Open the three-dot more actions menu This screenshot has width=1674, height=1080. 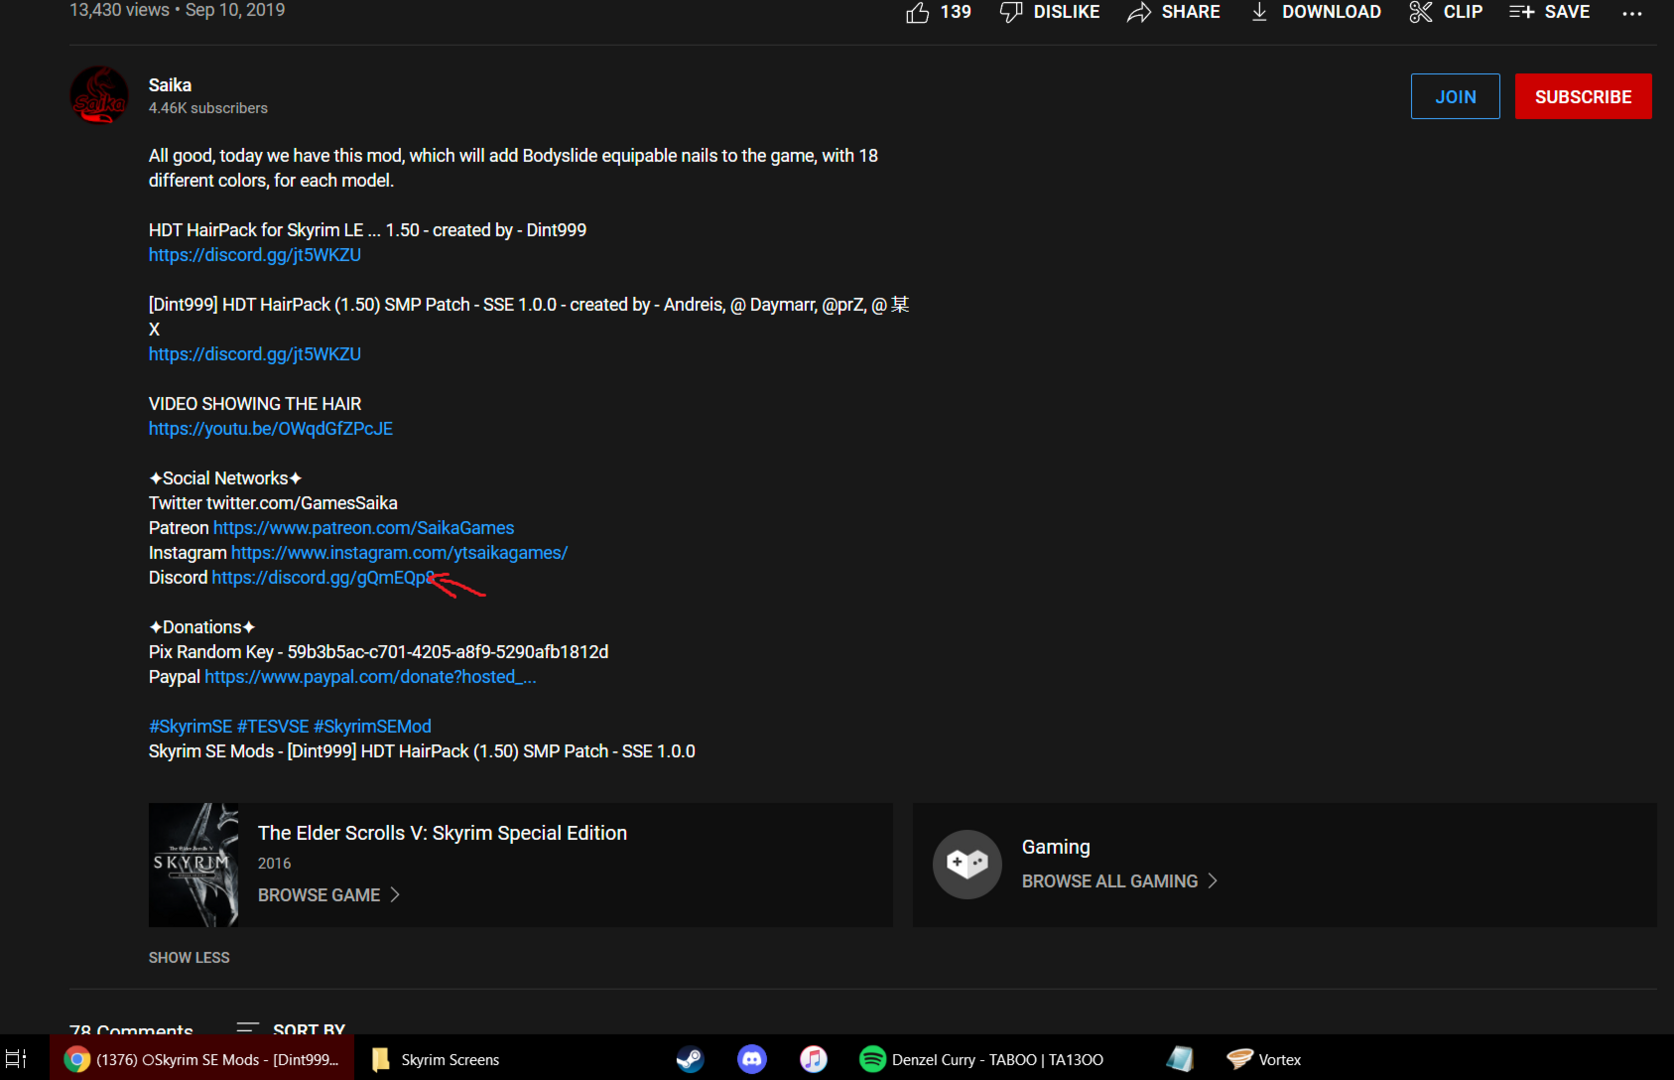coord(1632,13)
